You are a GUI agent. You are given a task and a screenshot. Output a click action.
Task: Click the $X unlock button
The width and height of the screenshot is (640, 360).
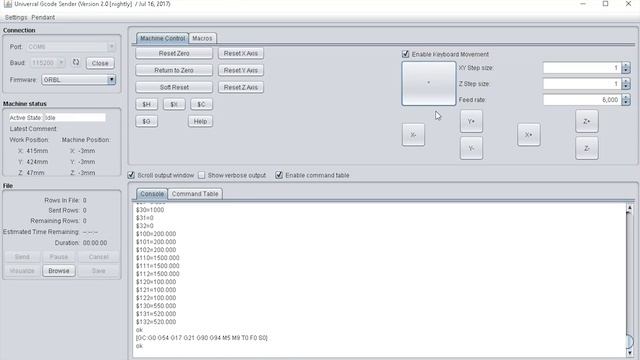[174, 104]
